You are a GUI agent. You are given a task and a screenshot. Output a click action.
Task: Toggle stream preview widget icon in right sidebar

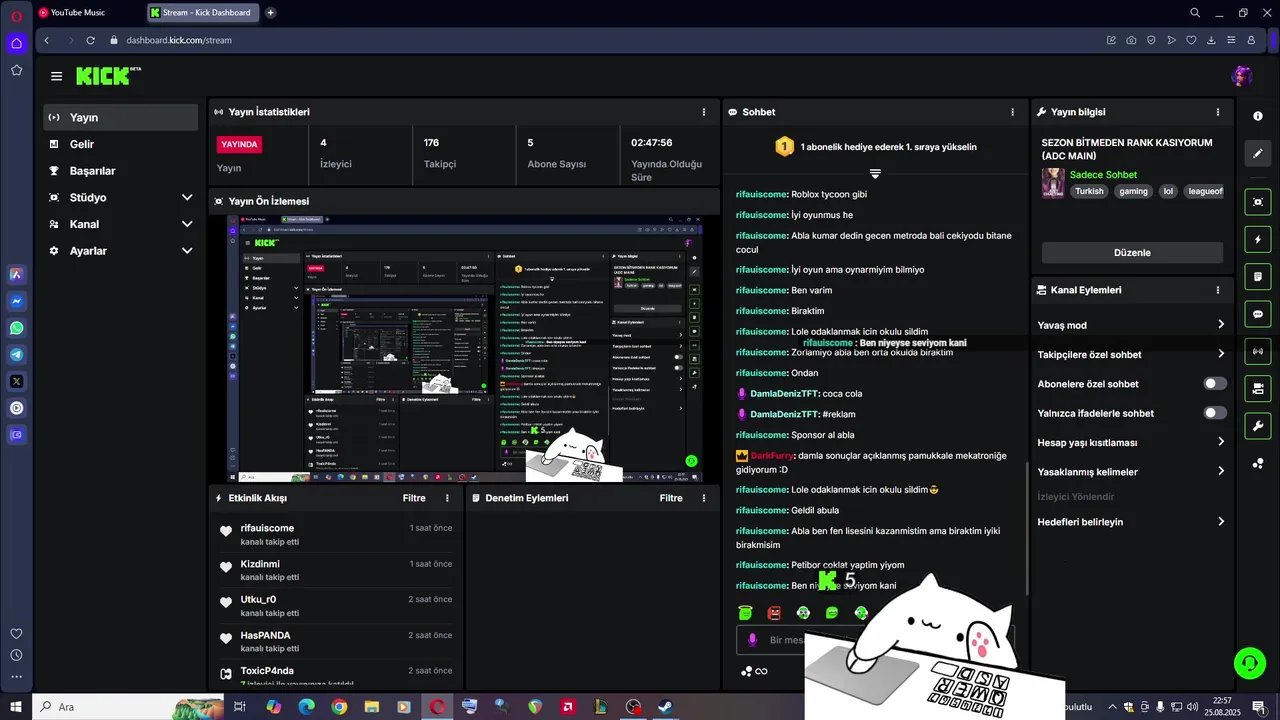coord(1258,202)
